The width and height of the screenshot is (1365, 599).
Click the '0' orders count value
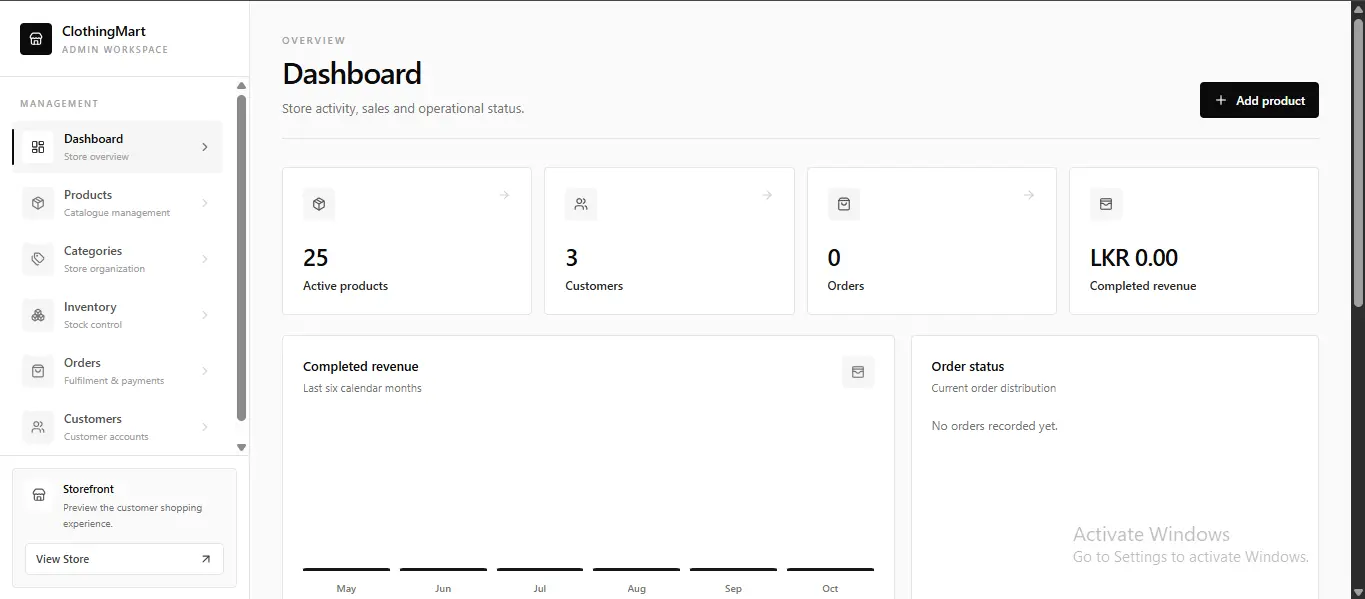[x=834, y=258]
